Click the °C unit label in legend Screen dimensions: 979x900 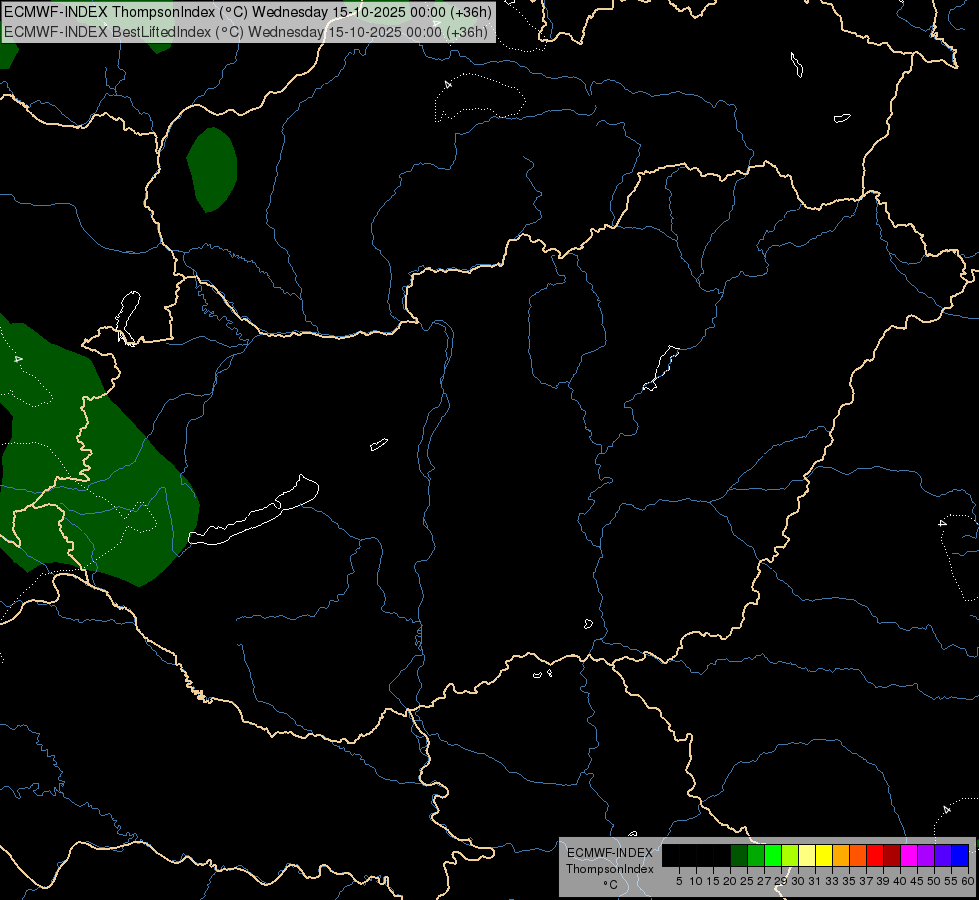[611, 885]
